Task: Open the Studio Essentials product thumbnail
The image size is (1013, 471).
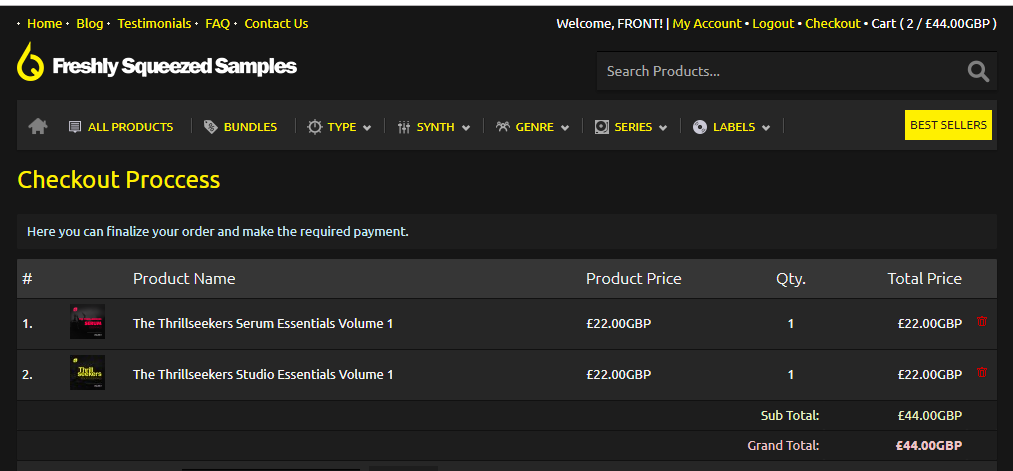Action: (x=87, y=373)
